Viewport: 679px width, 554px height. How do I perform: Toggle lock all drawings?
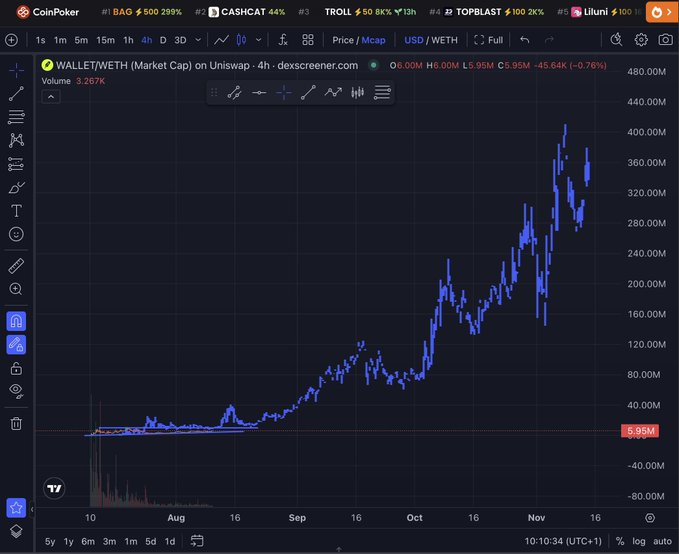pos(16,369)
